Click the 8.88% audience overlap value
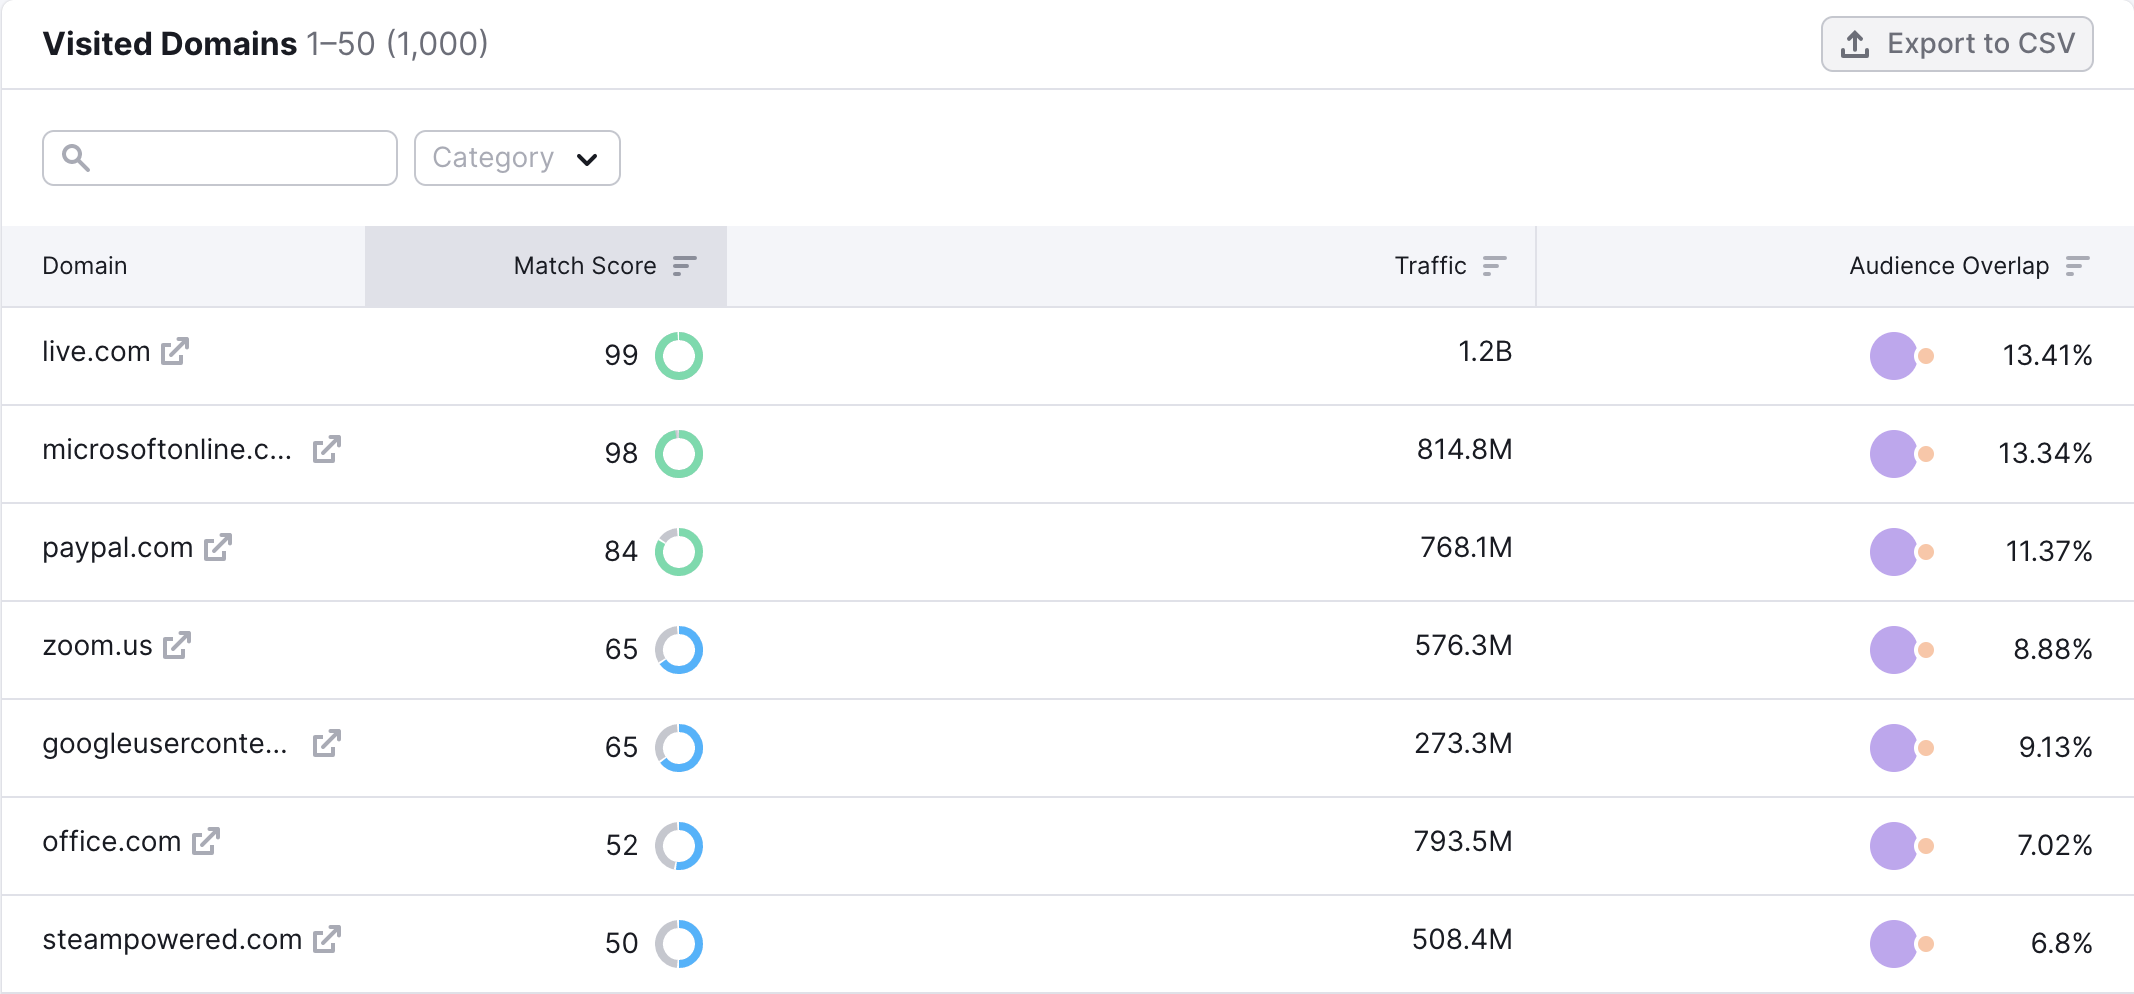 tap(2053, 650)
